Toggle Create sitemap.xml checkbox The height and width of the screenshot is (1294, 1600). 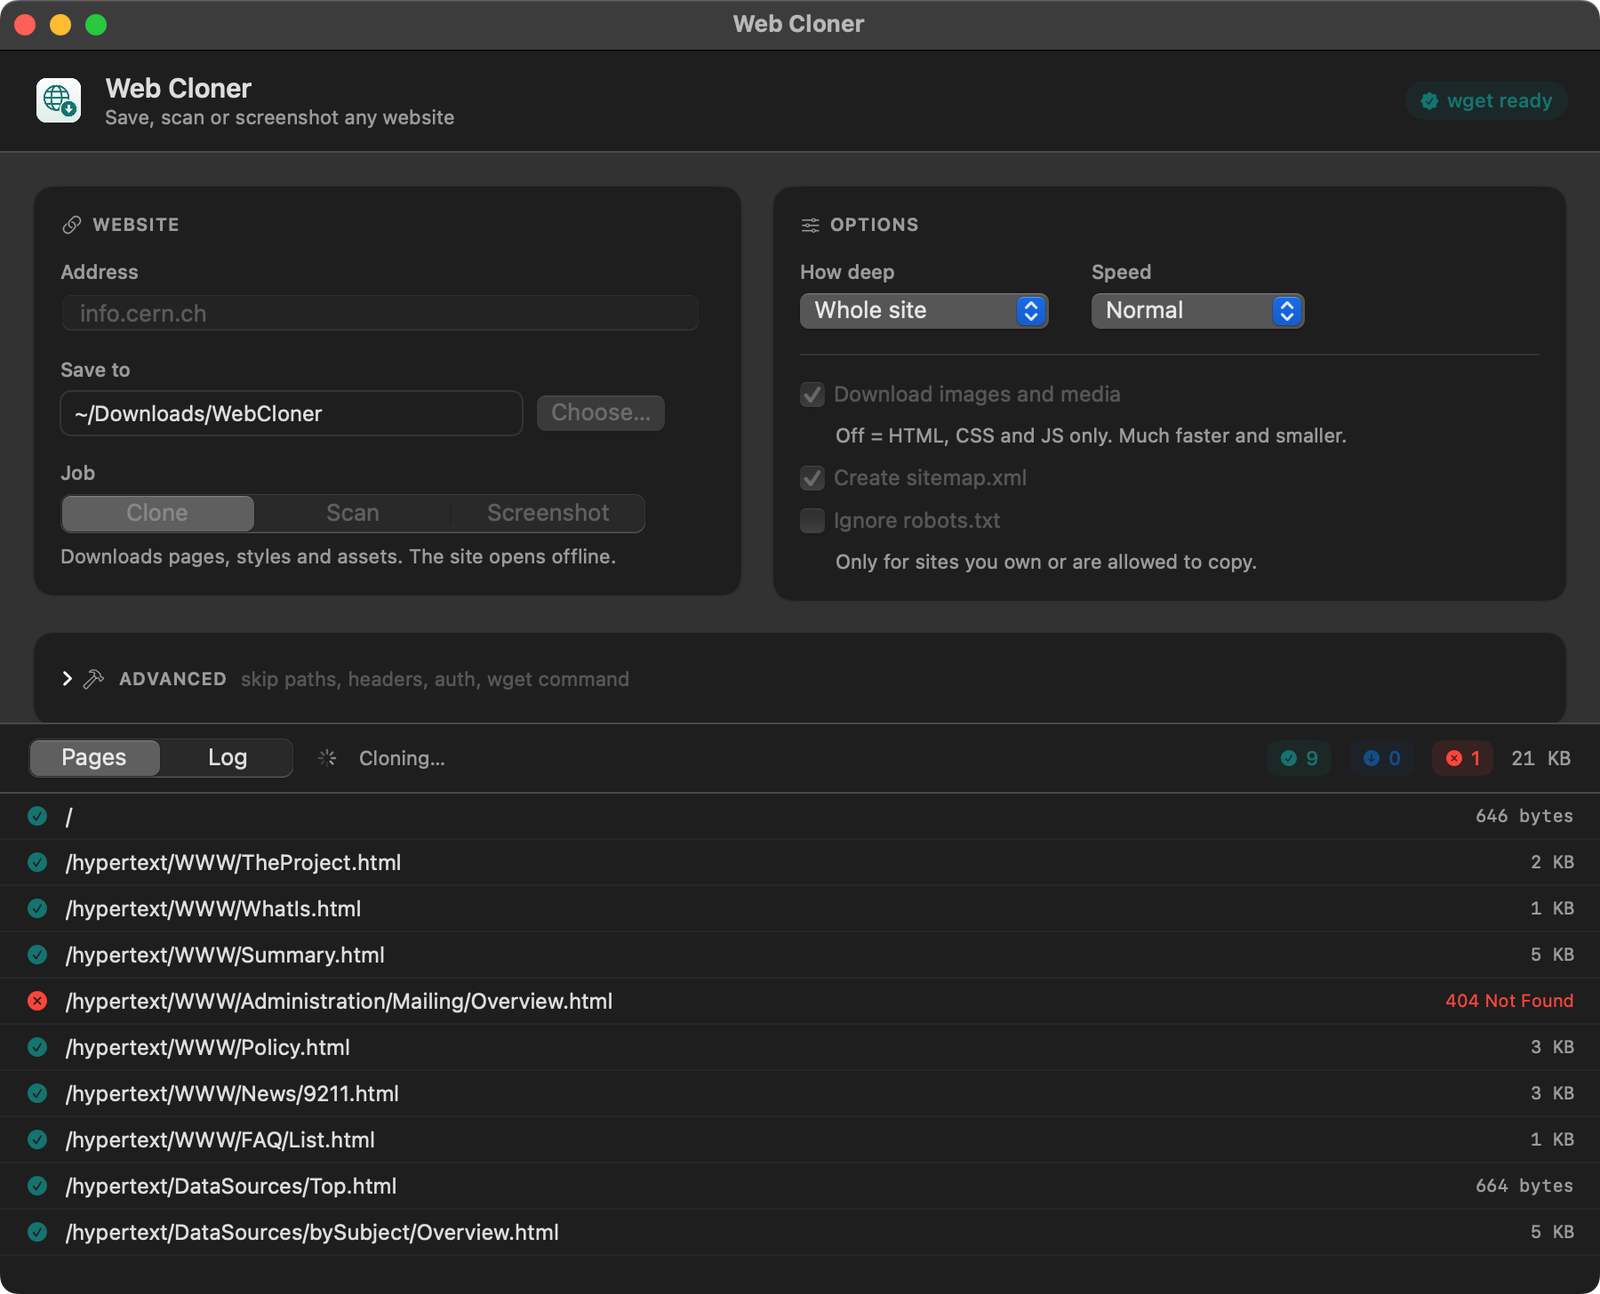pos(812,478)
